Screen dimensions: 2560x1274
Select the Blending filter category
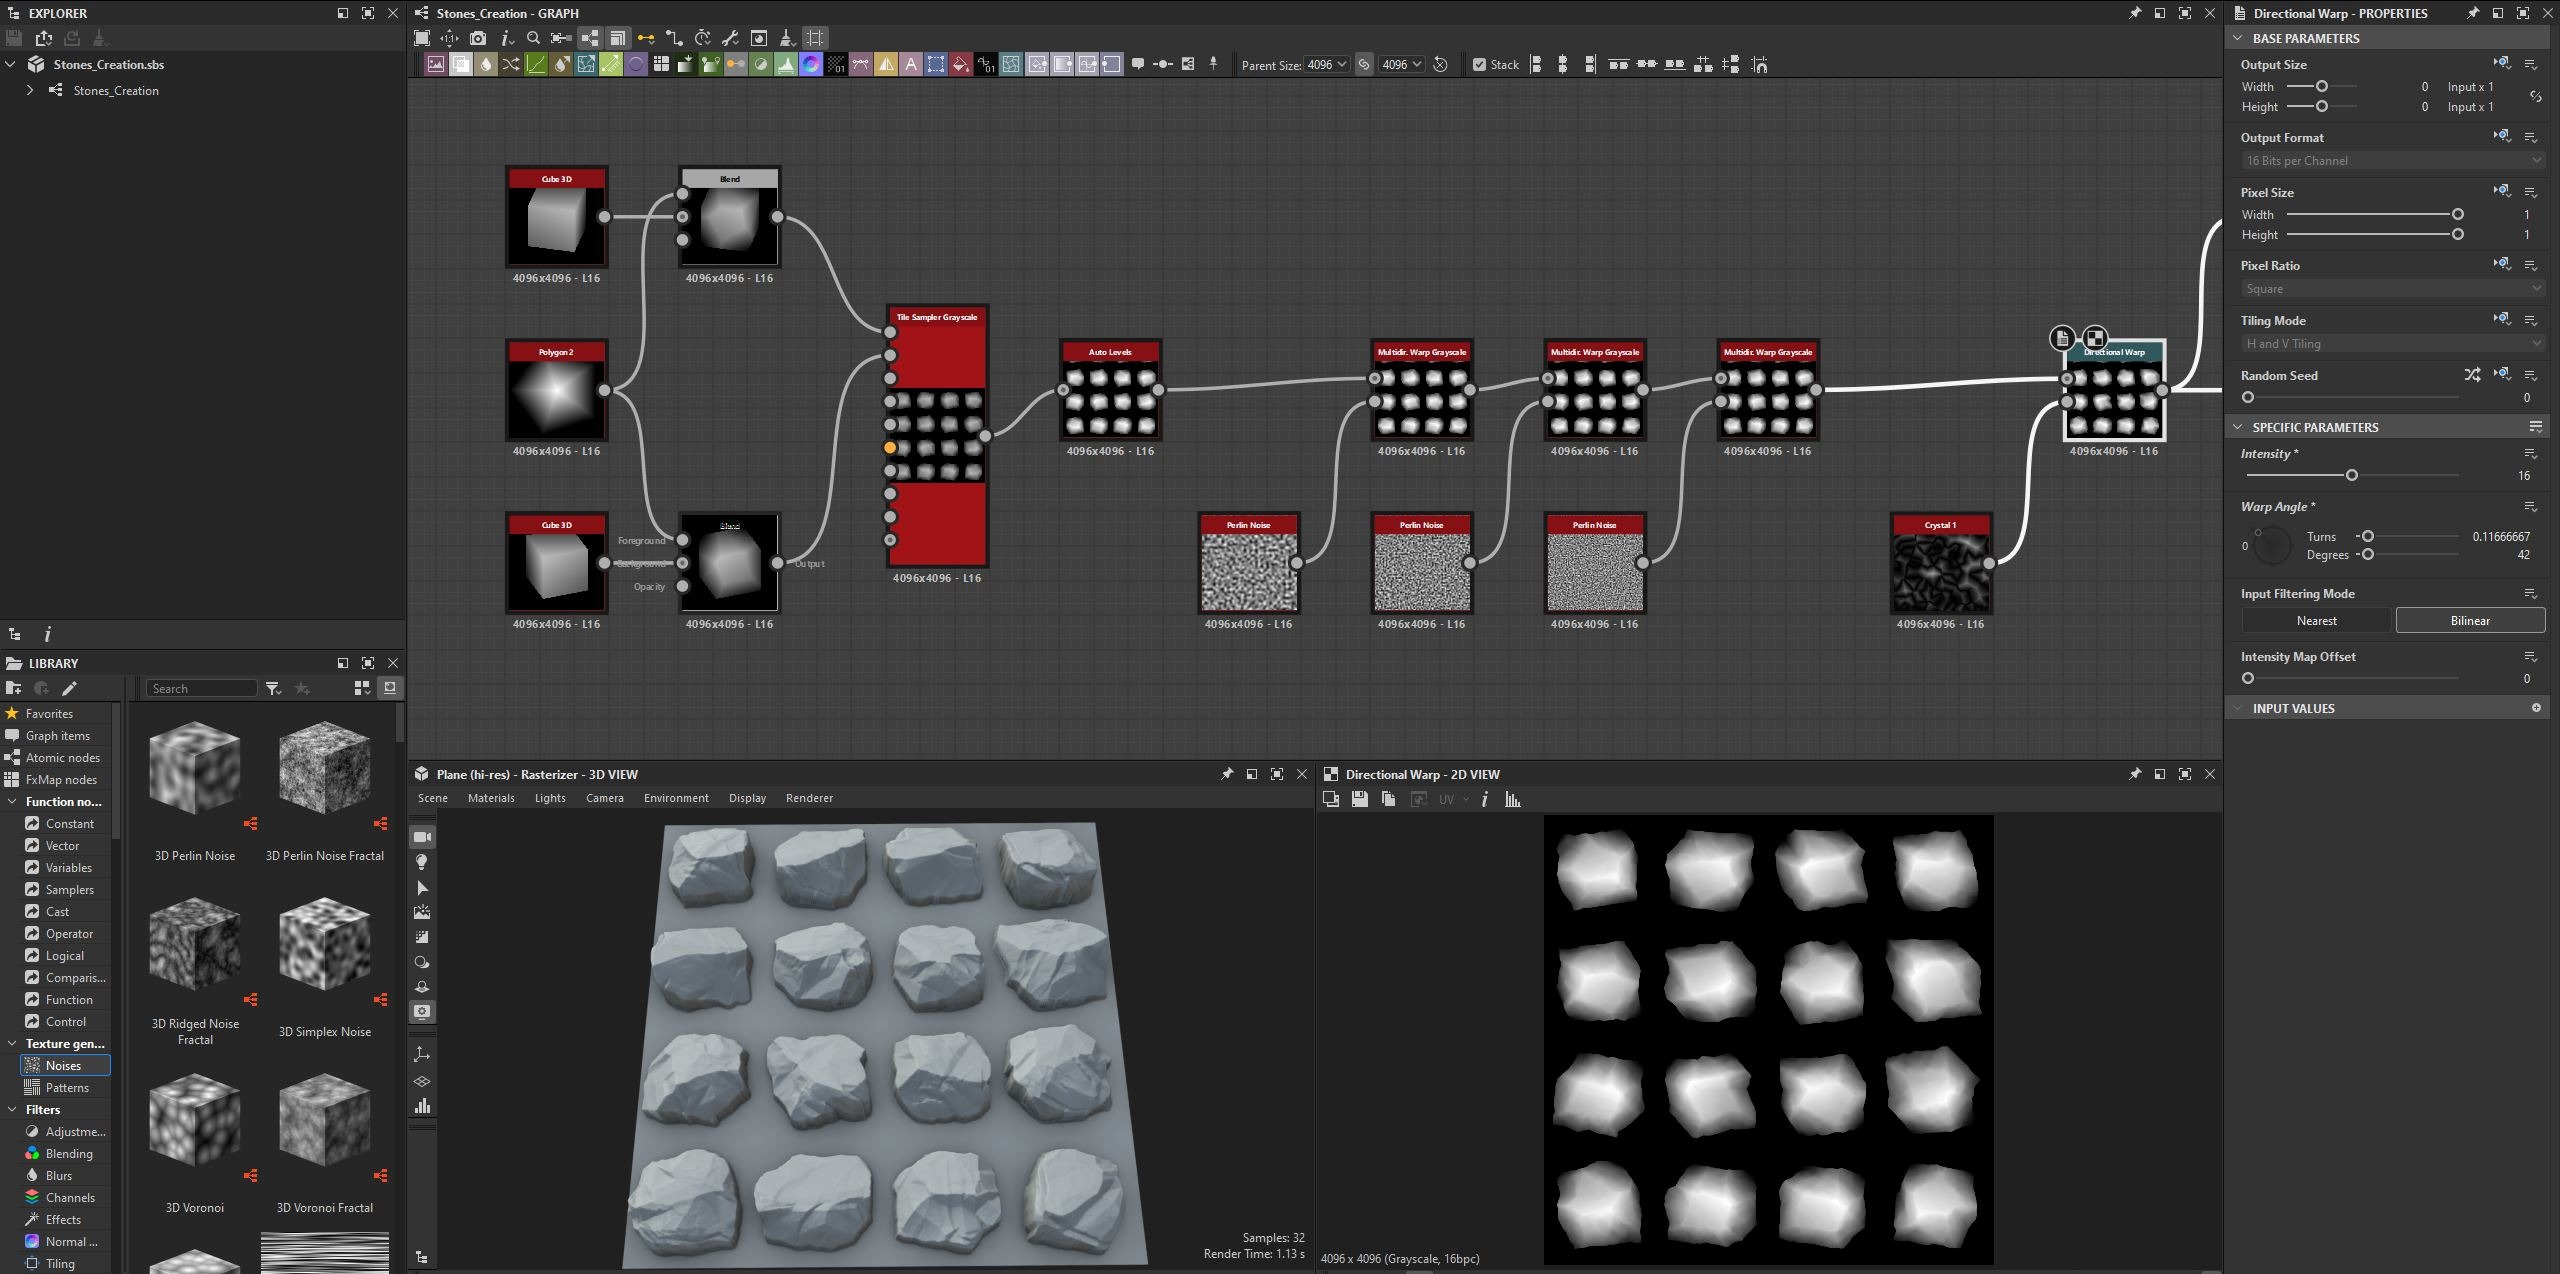pos(68,1153)
